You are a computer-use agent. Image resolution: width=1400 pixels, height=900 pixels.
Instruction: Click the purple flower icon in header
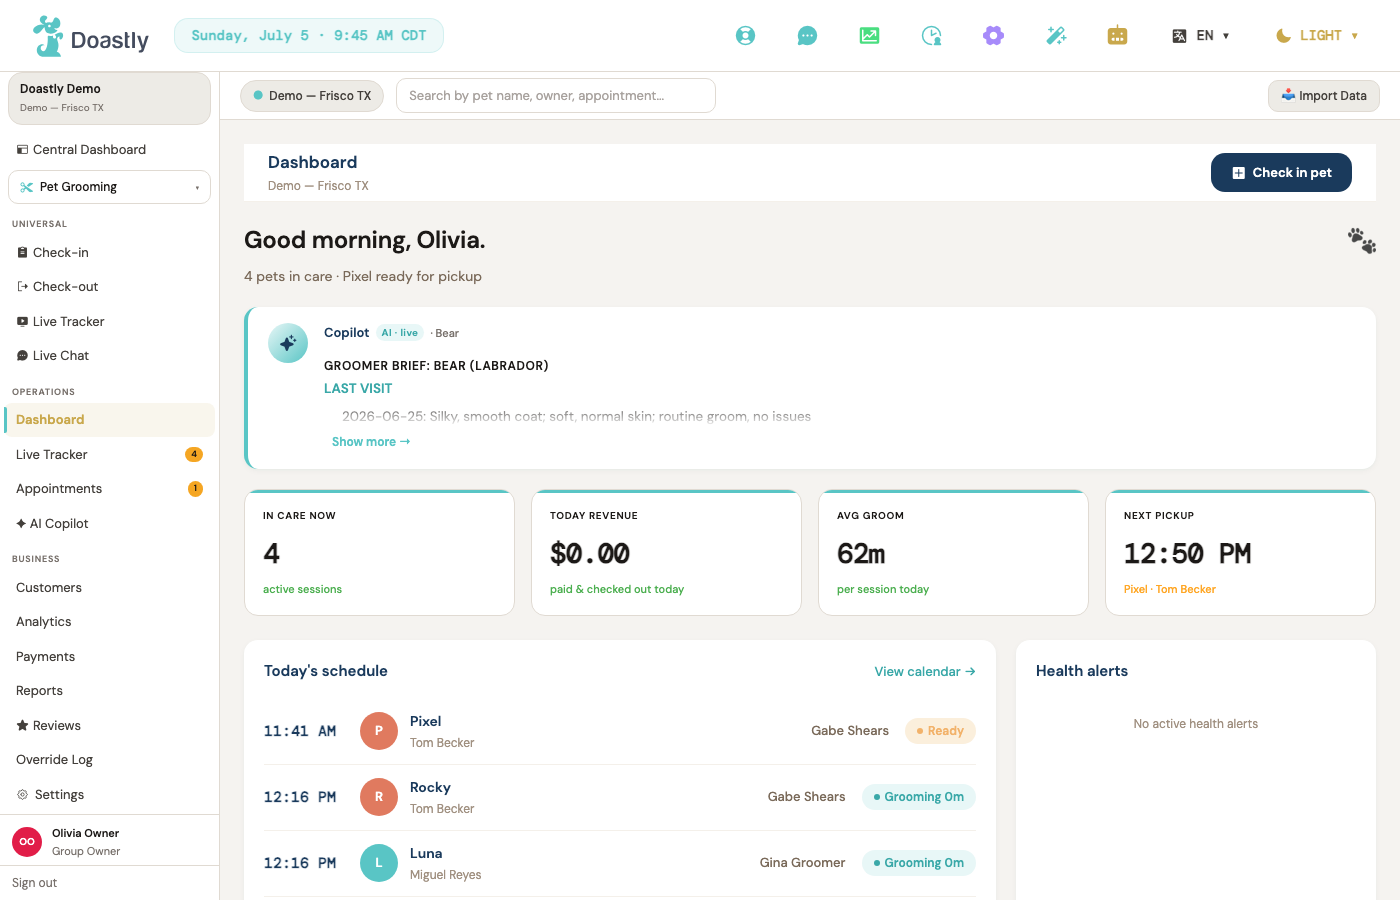pyautogui.click(x=993, y=36)
